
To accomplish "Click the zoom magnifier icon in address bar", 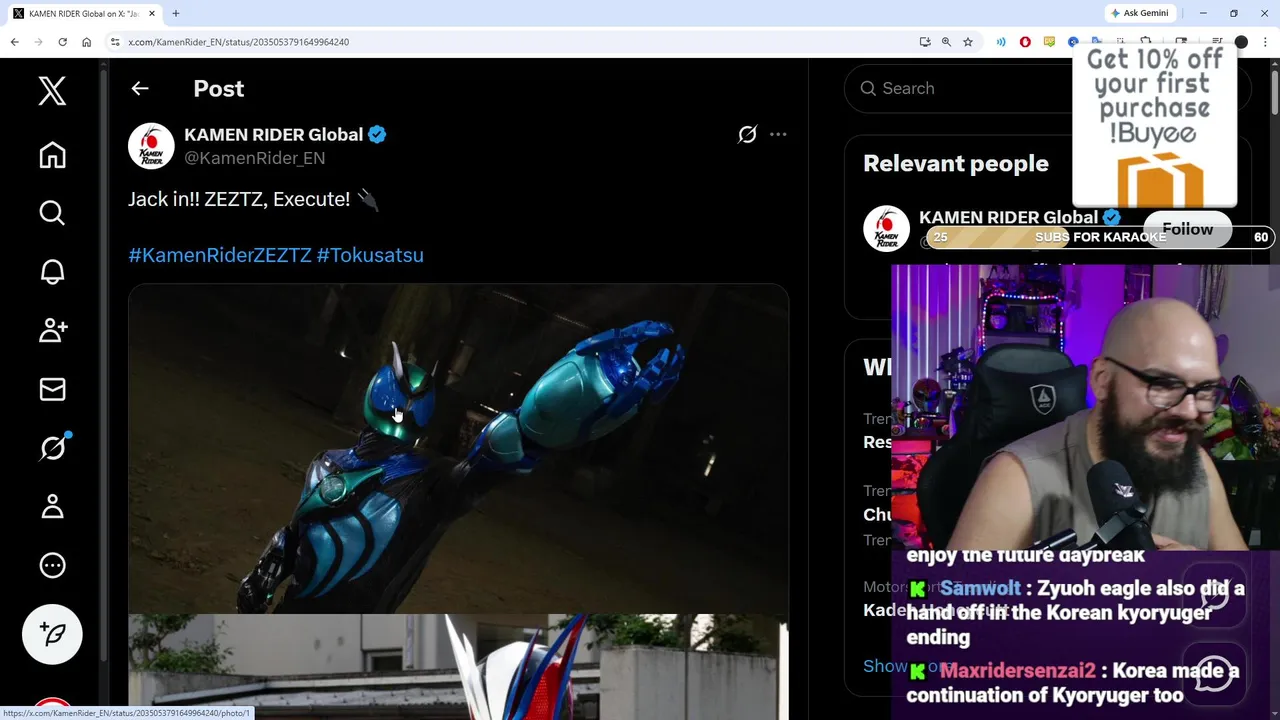I will tap(946, 42).
